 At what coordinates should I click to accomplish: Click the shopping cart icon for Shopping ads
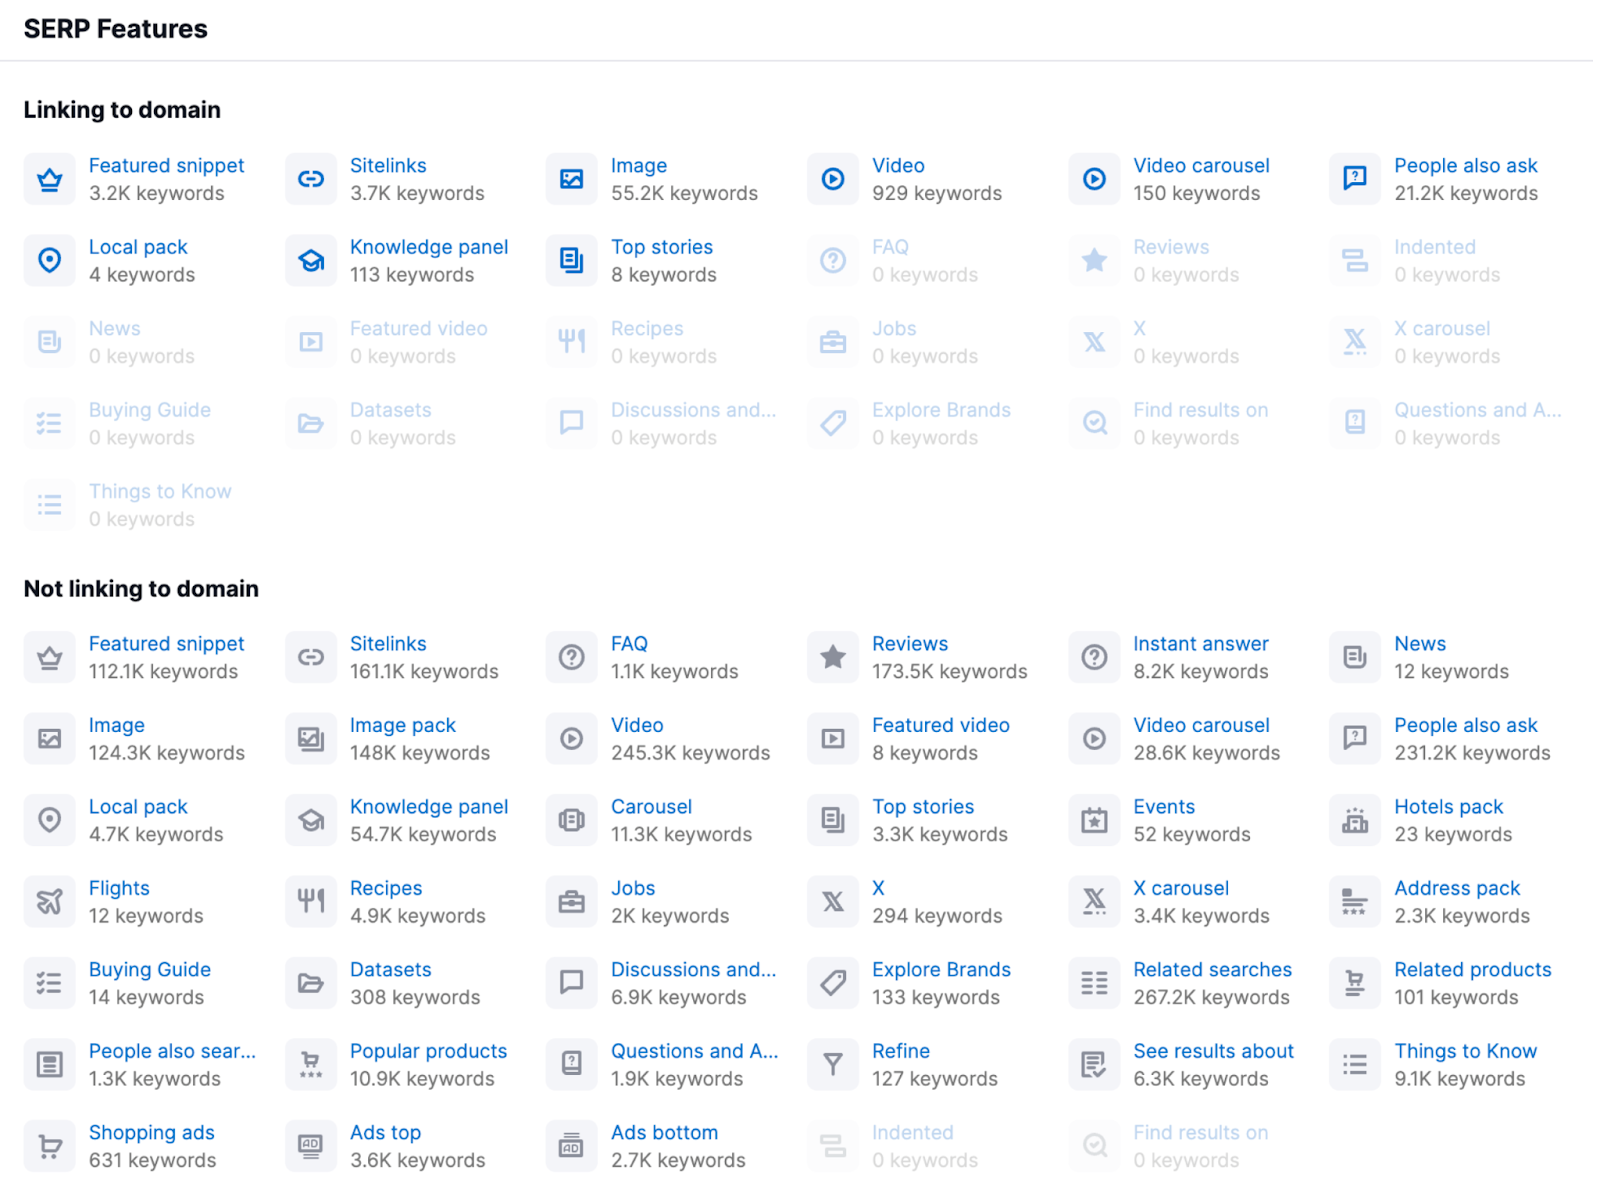(50, 1146)
